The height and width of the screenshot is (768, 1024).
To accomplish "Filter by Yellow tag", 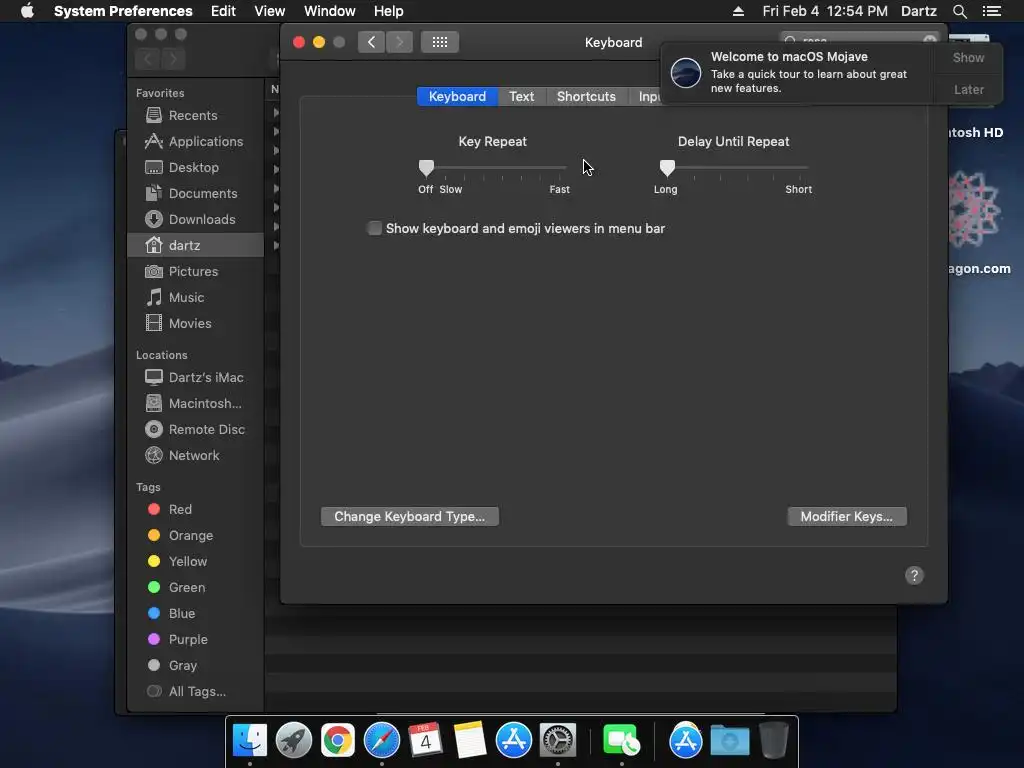I will pos(178,562).
